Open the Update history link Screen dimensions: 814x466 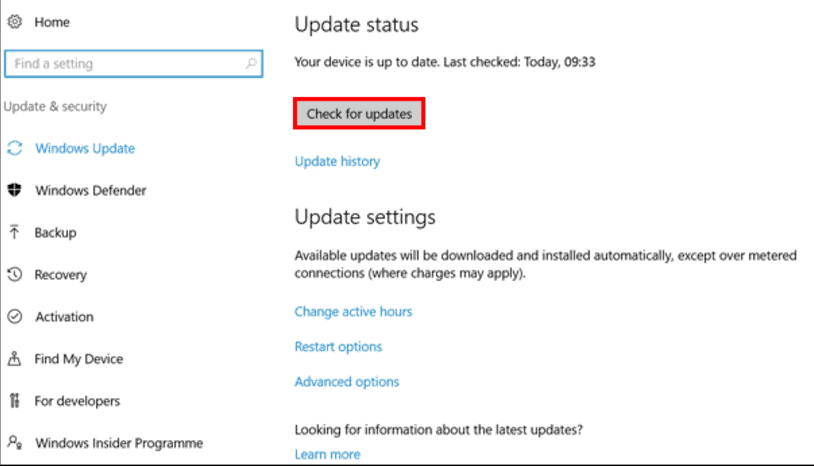tap(337, 161)
